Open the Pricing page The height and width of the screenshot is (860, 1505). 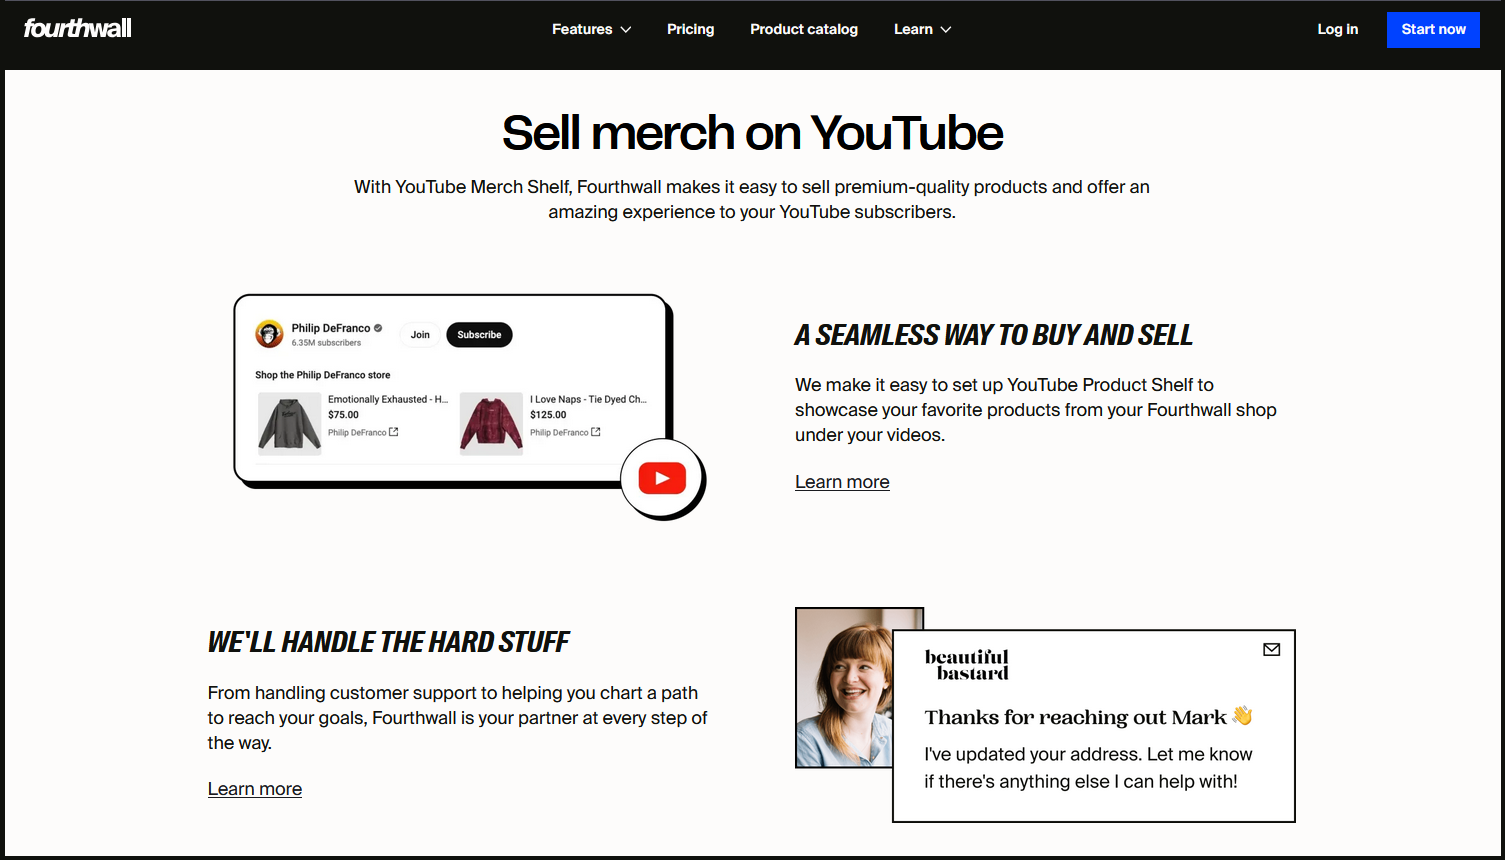pyautogui.click(x=690, y=29)
